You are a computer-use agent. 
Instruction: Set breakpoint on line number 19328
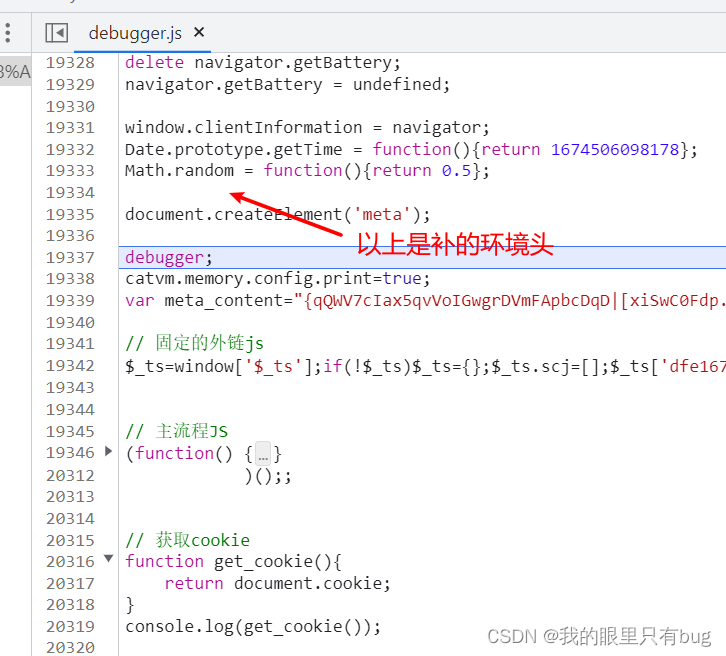[x=70, y=62]
